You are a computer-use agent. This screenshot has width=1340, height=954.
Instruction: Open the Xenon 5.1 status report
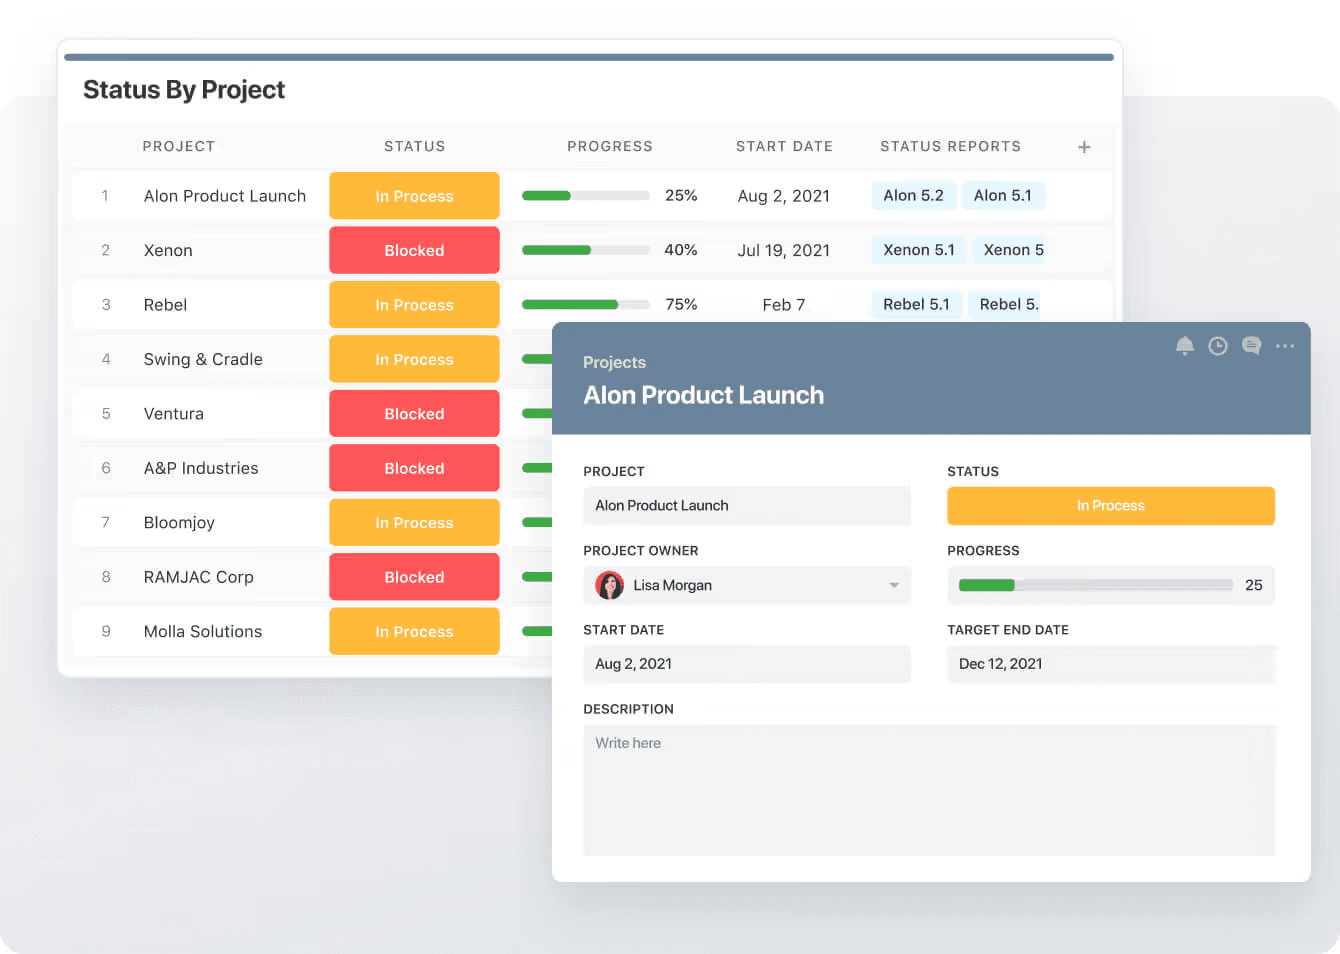tap(917, 249)
